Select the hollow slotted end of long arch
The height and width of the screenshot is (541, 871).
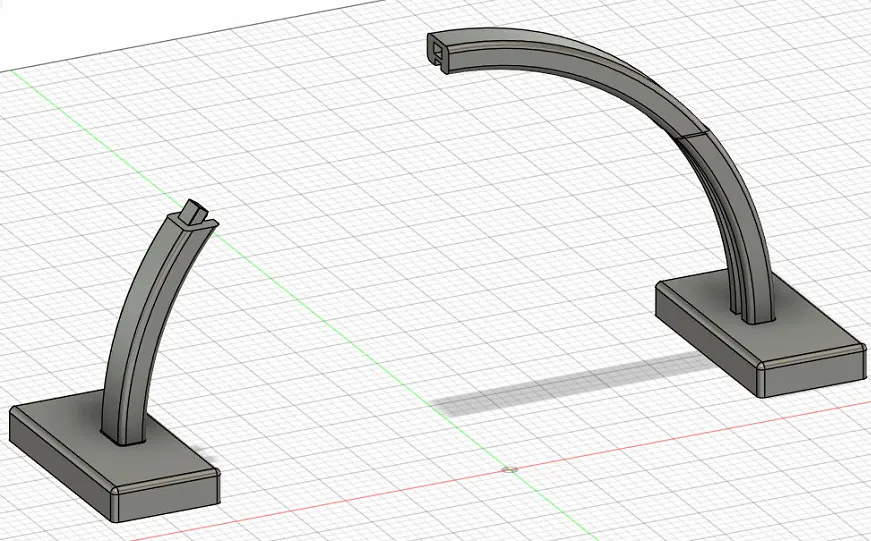(438, 51)
